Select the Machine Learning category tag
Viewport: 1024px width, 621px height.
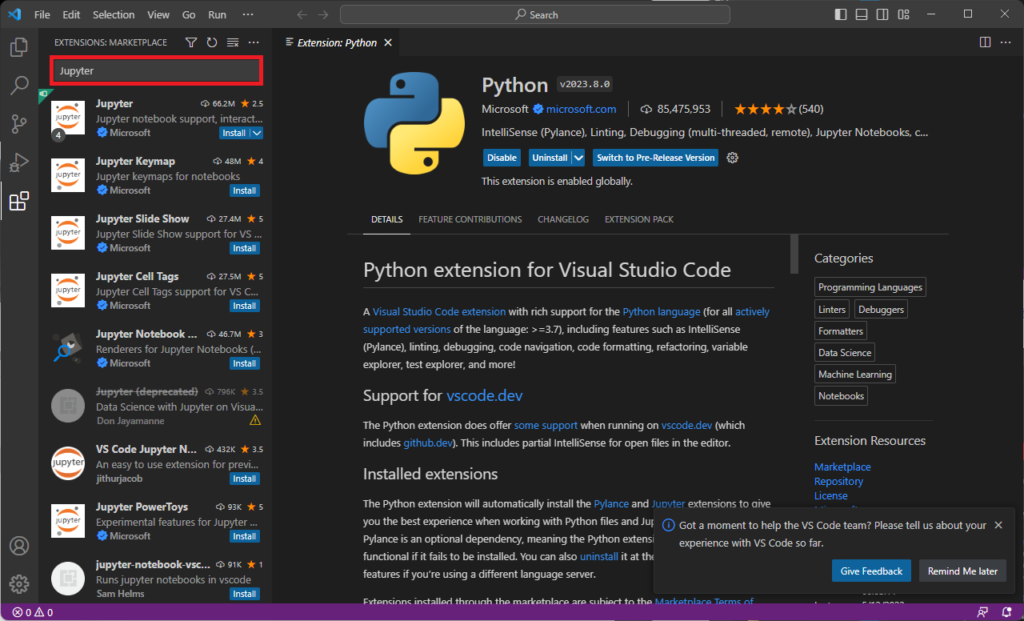pos(854,374)
